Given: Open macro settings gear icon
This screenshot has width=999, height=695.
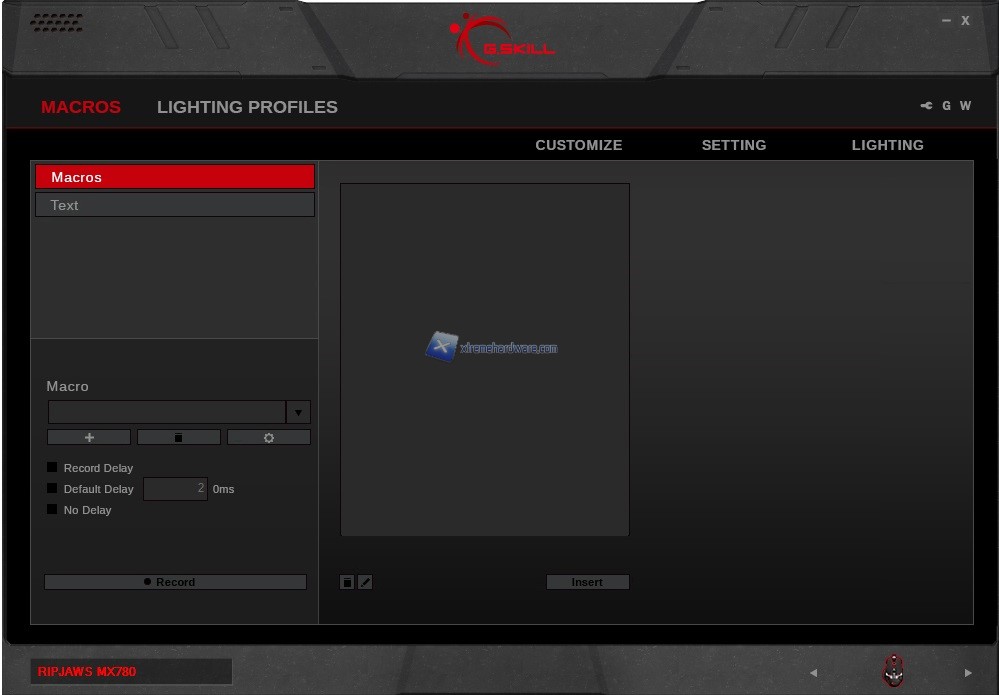Looking at the screenshot, I should pyautogui.click(x=269, y=438).
